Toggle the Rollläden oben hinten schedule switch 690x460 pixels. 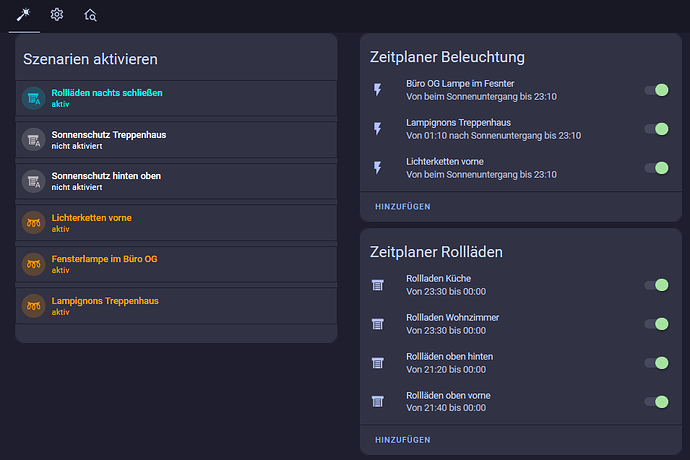coord(657,363)
